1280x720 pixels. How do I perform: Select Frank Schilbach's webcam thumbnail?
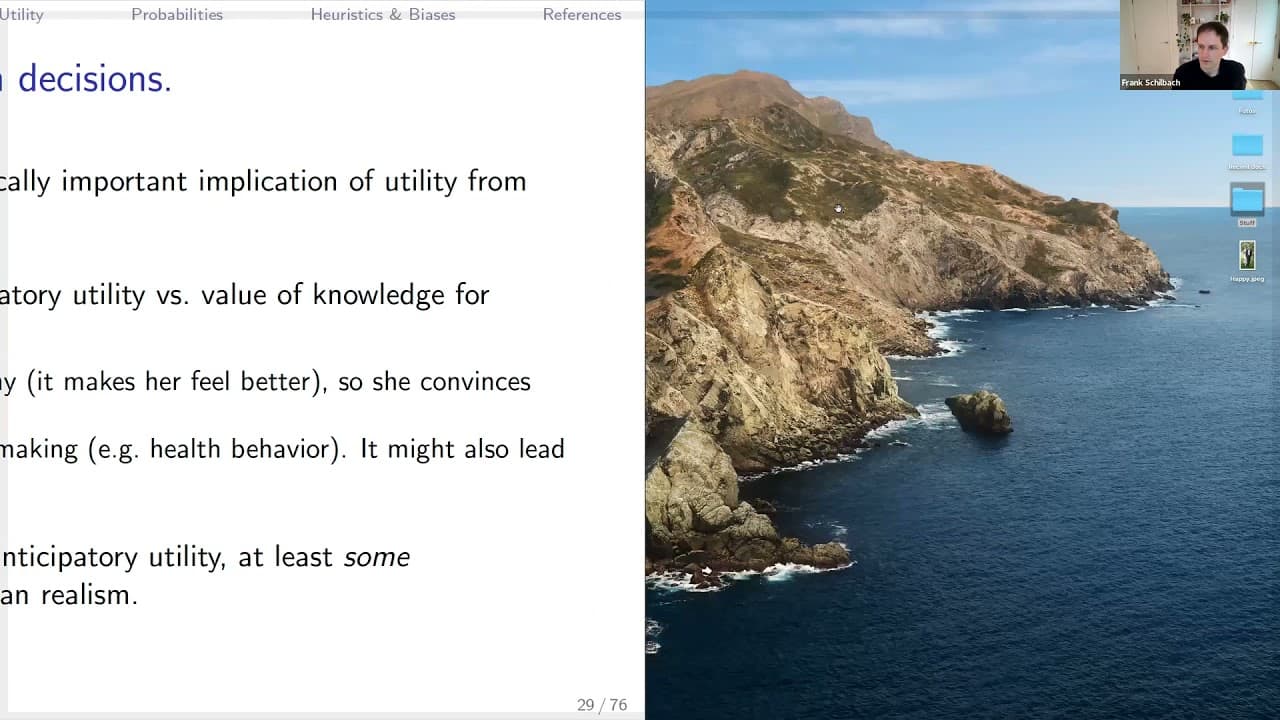pos(1199,45)
